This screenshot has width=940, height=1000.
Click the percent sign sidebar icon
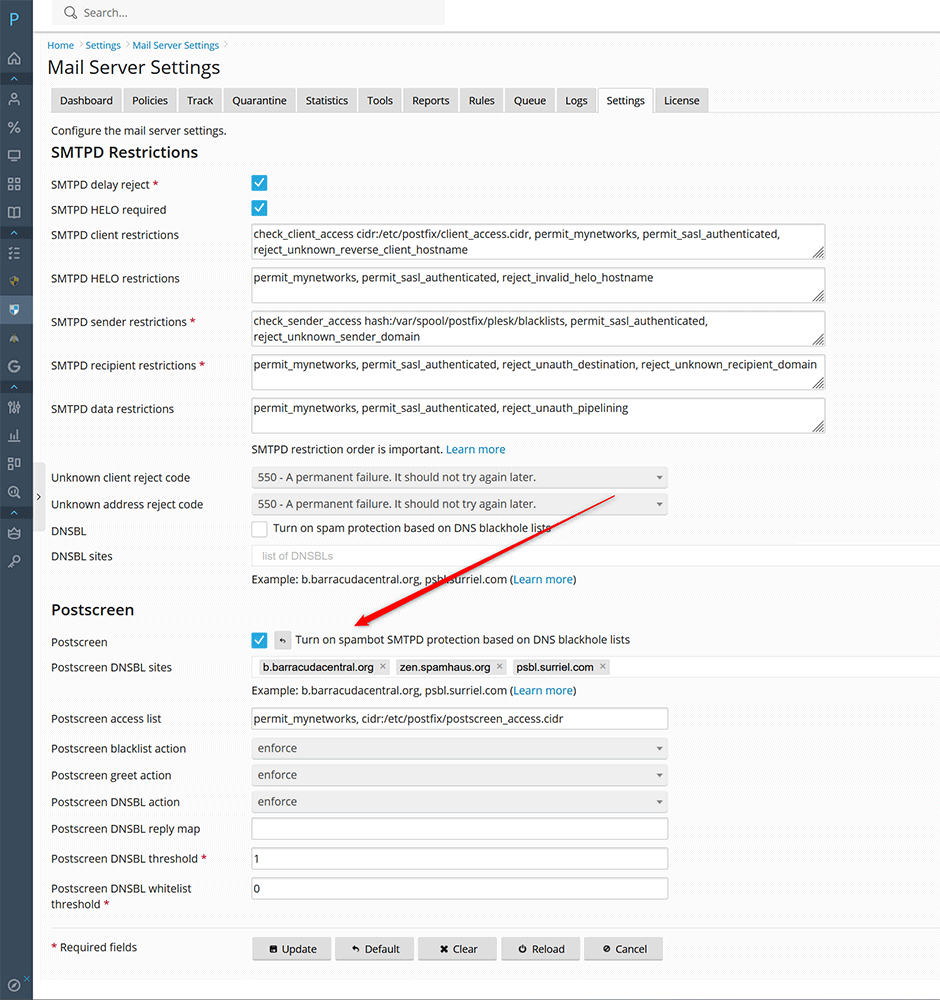click(14, 128)
